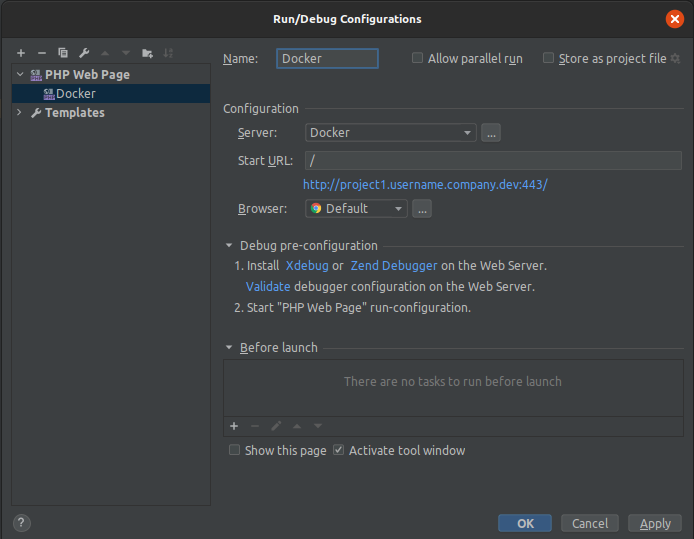Create new folder for configurations
Screen dimensions: 694x539
coord(147,53)
